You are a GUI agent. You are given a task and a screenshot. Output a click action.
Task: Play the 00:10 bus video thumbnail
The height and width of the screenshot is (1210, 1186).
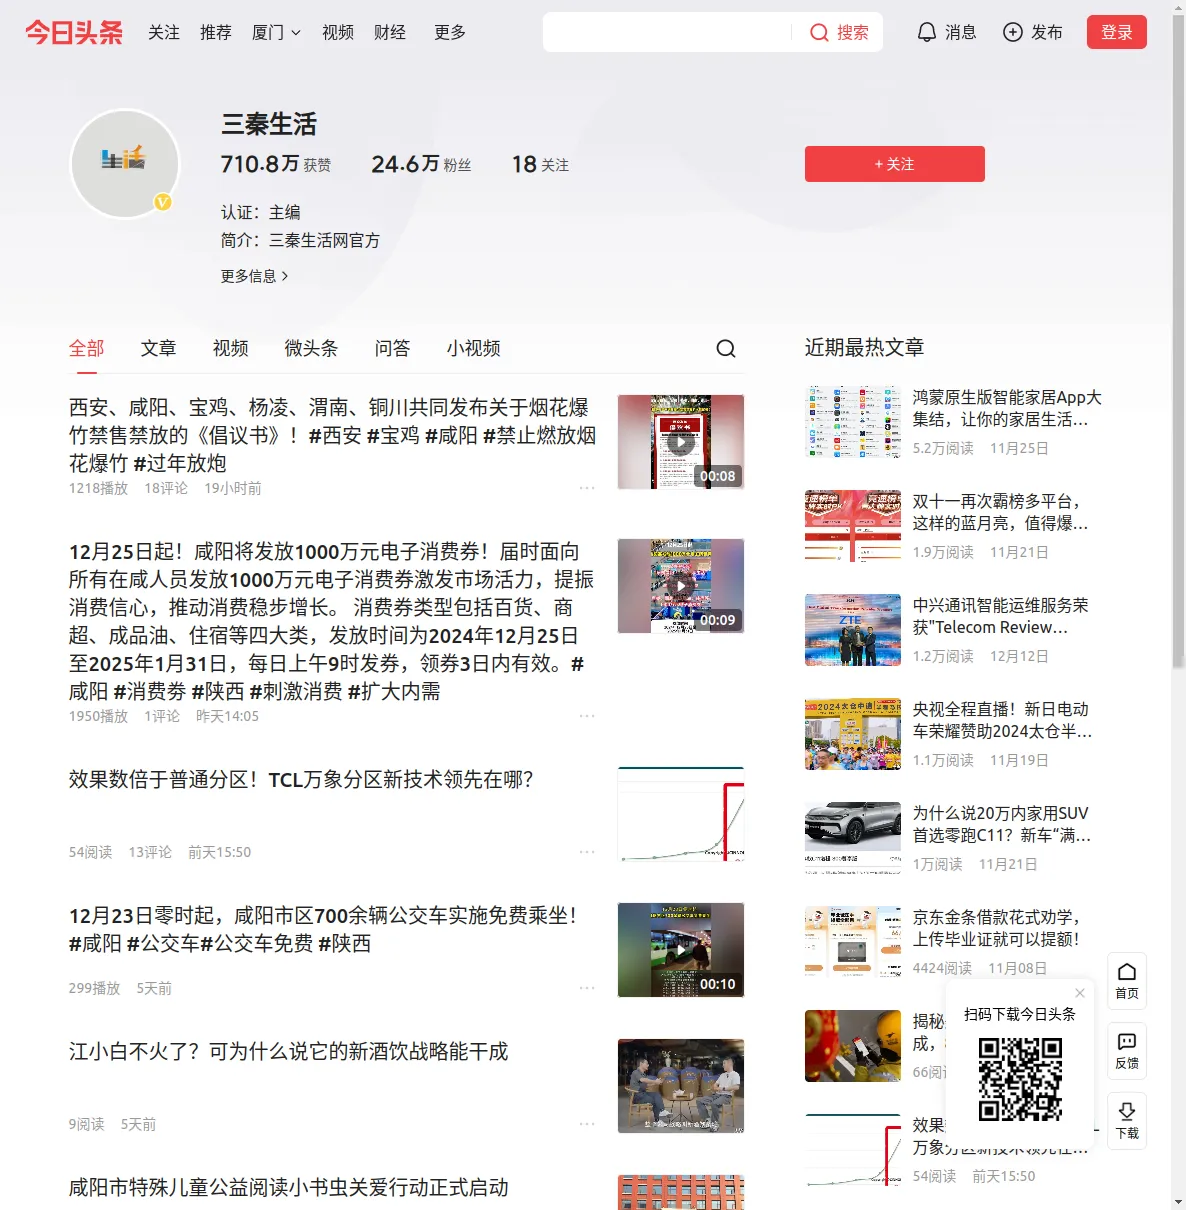(x=681, y=950)
